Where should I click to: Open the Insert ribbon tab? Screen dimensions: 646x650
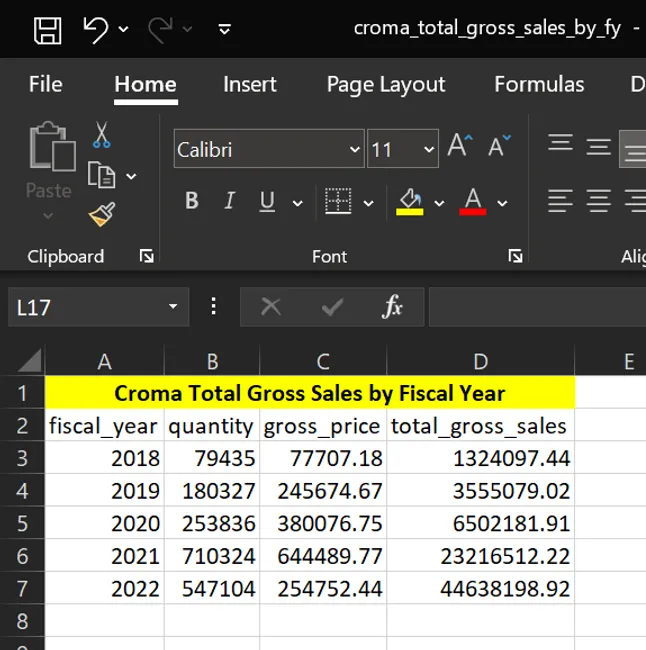[x=249, y=84]
